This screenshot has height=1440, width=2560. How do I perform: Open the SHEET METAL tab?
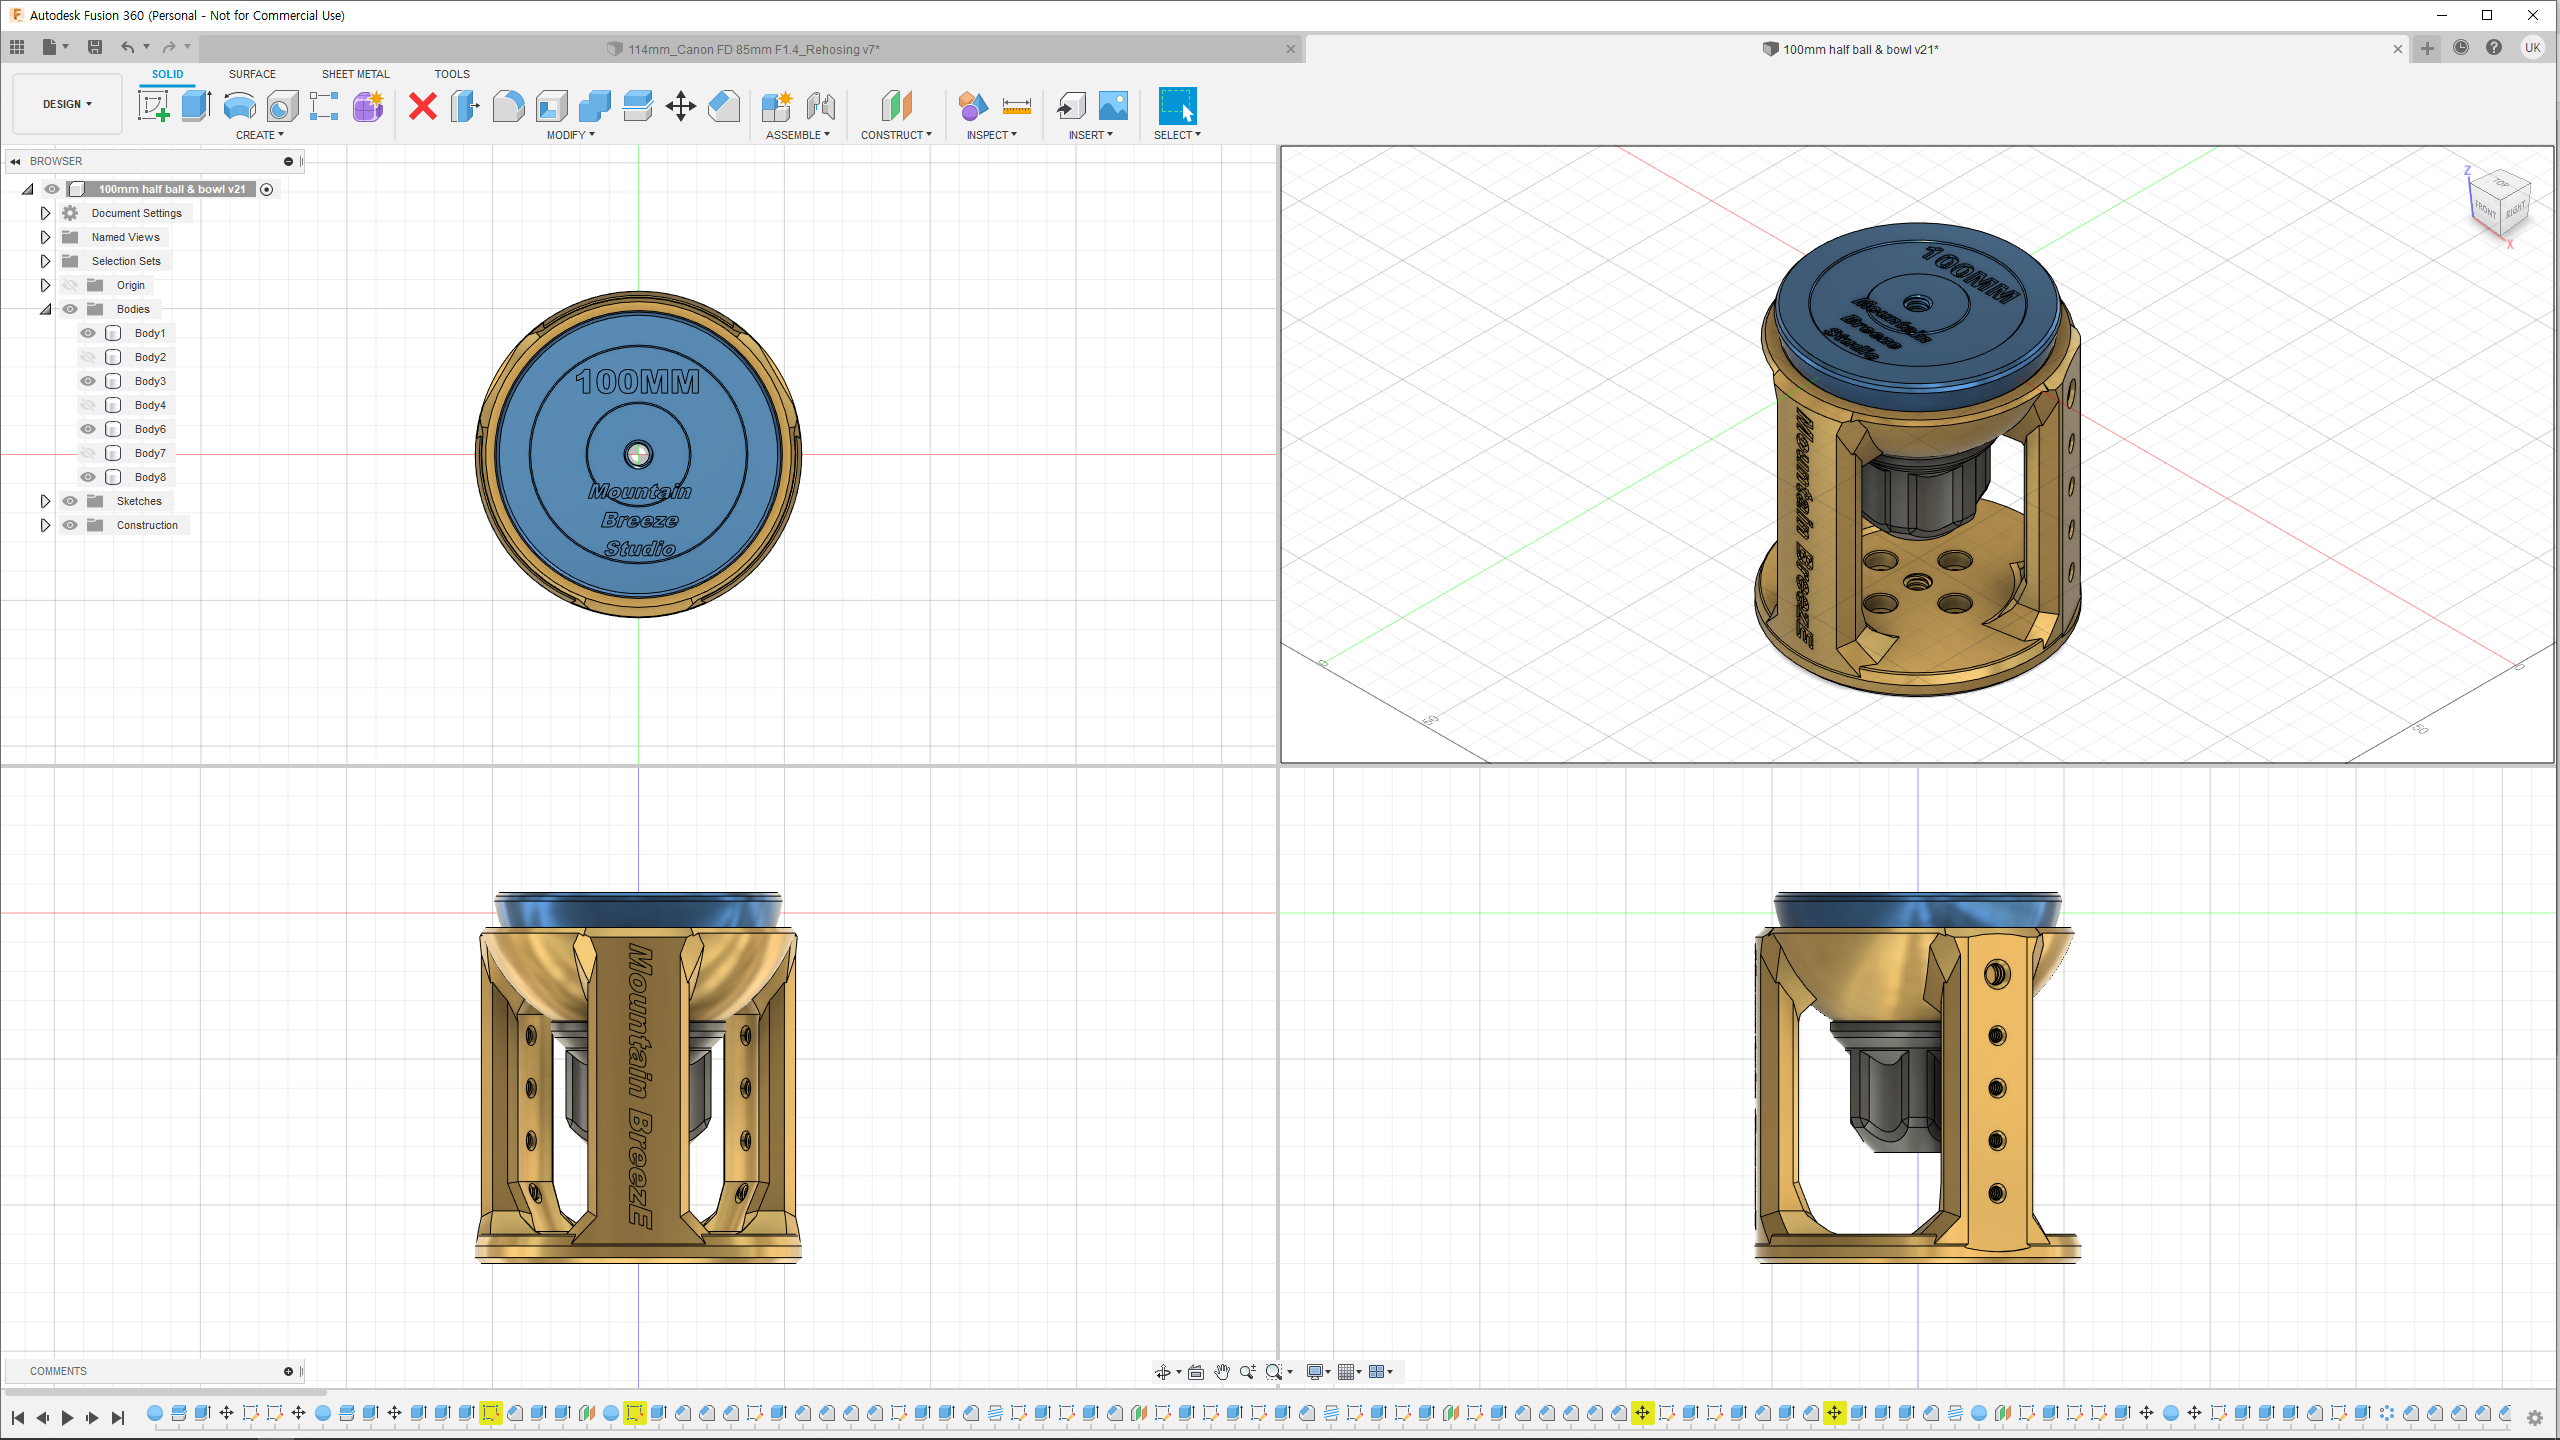355,74
